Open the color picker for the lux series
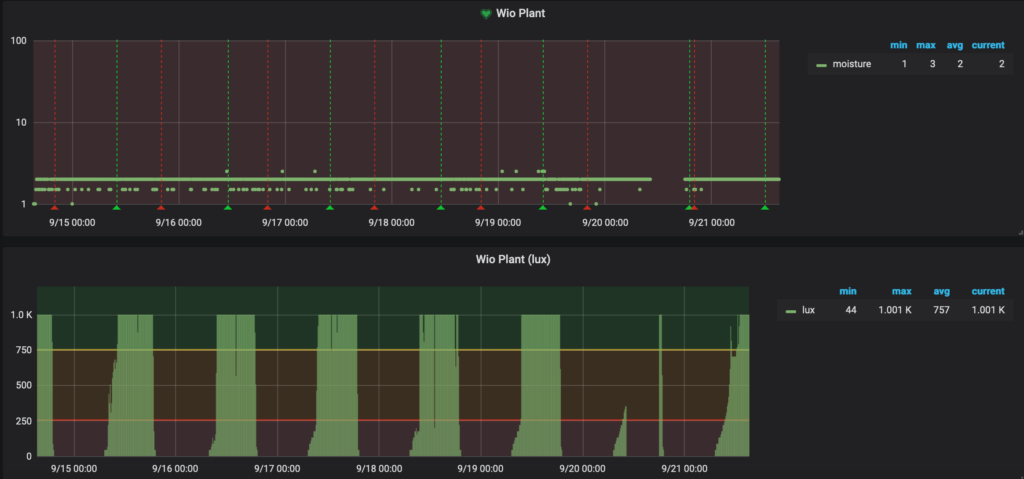Screen dimensions: 1024x479 tap(791, 310)
